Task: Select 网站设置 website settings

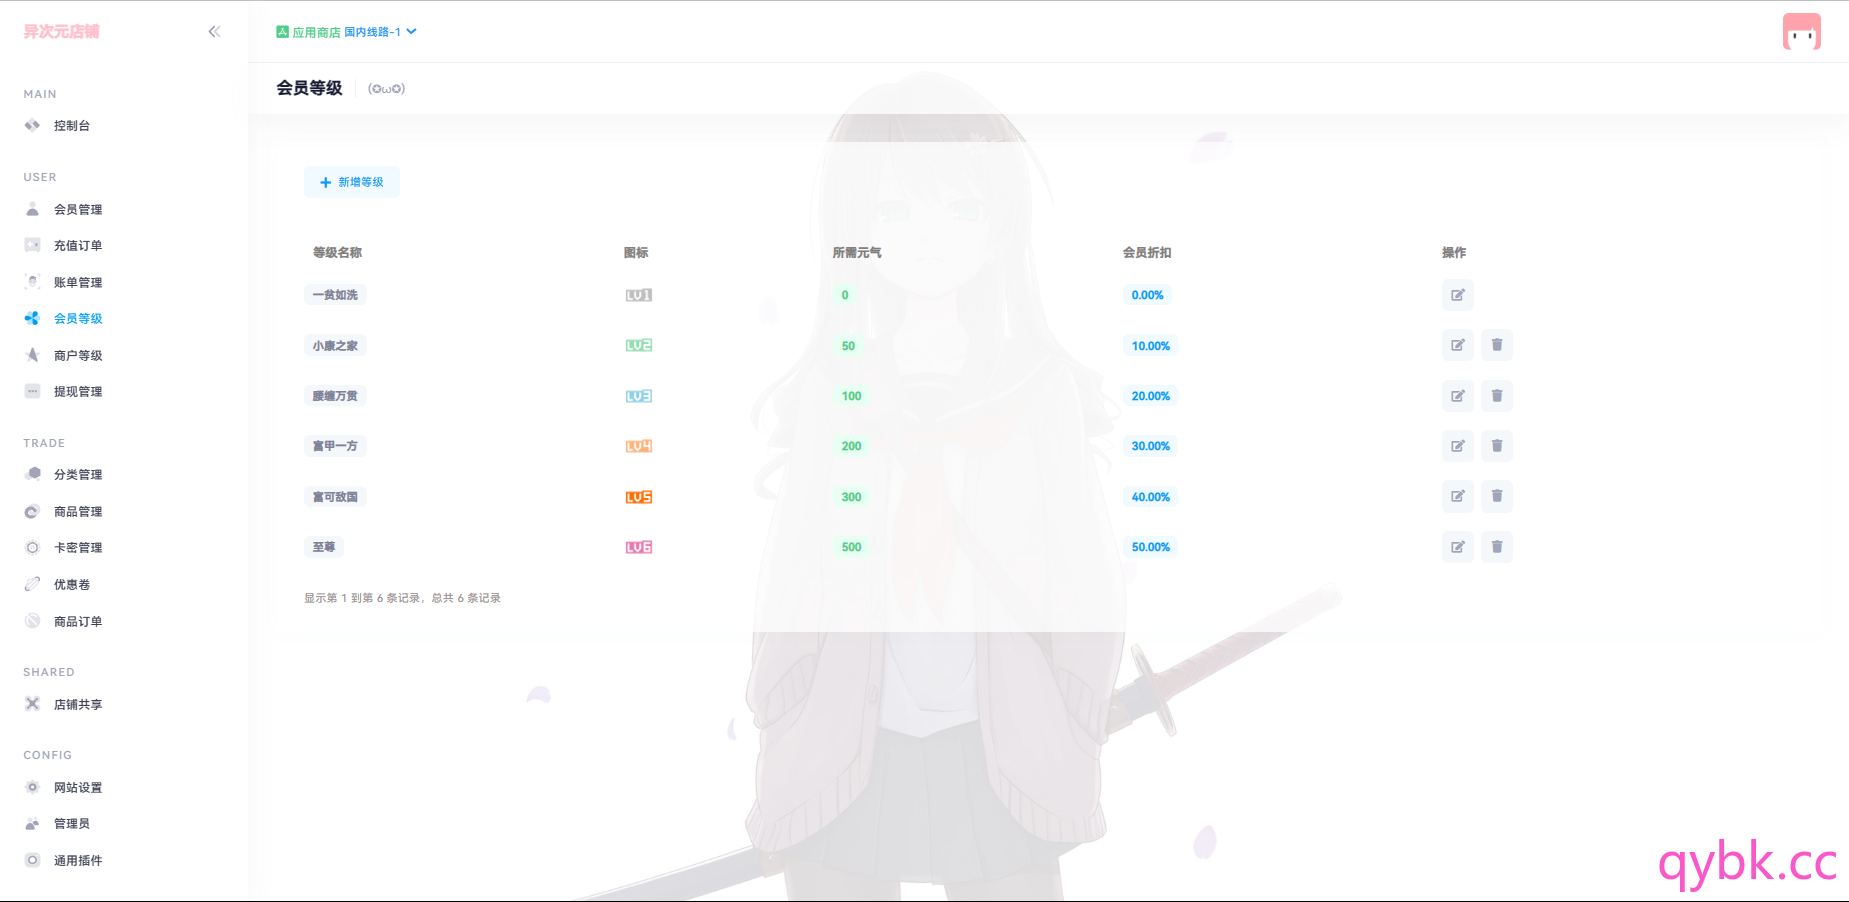Action: (78, 788)
